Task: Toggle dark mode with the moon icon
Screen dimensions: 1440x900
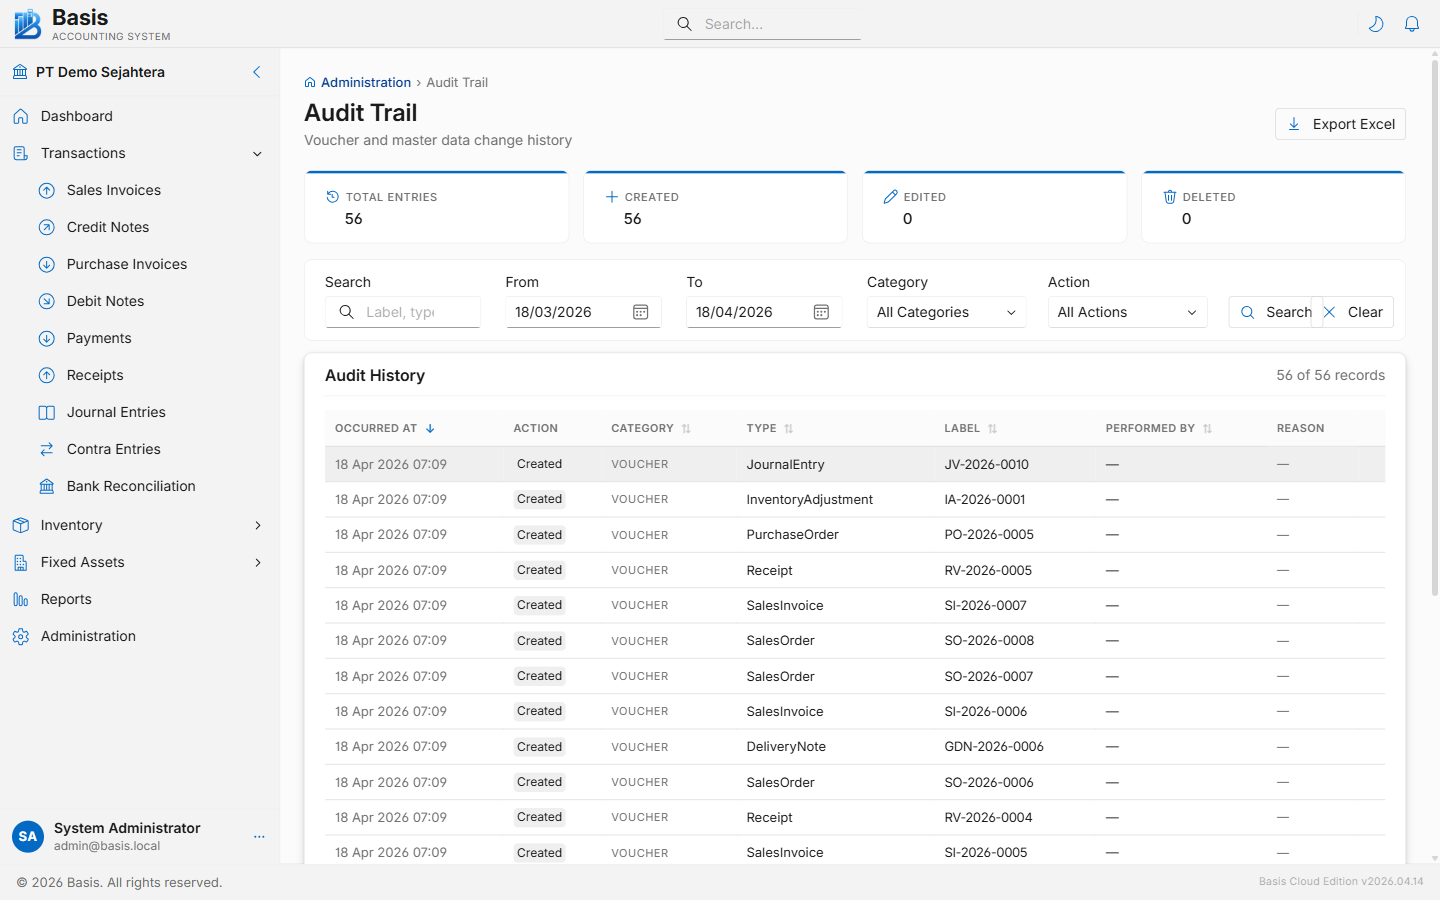Action: (1376, 23)
